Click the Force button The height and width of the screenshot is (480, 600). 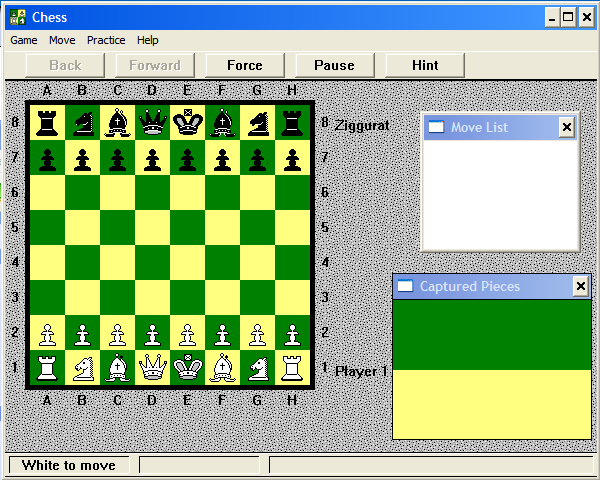tap(245, 65)
